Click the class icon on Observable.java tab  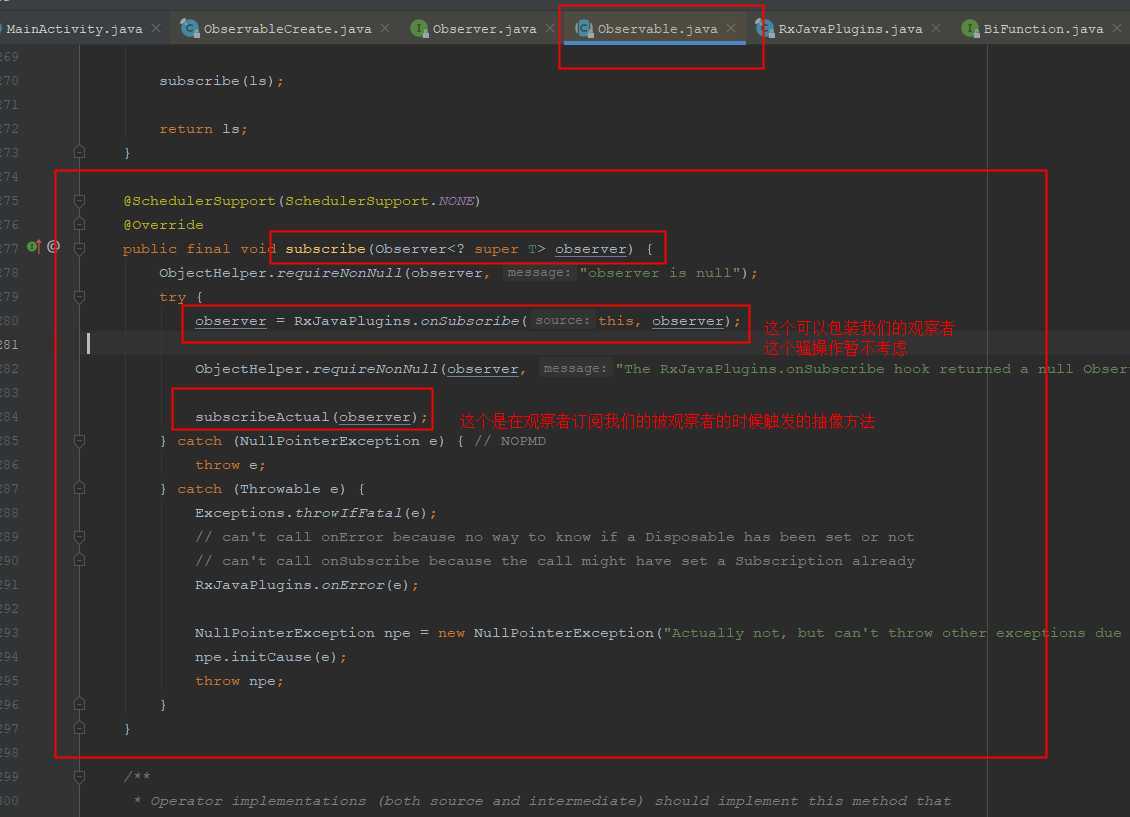click(584, 28)
